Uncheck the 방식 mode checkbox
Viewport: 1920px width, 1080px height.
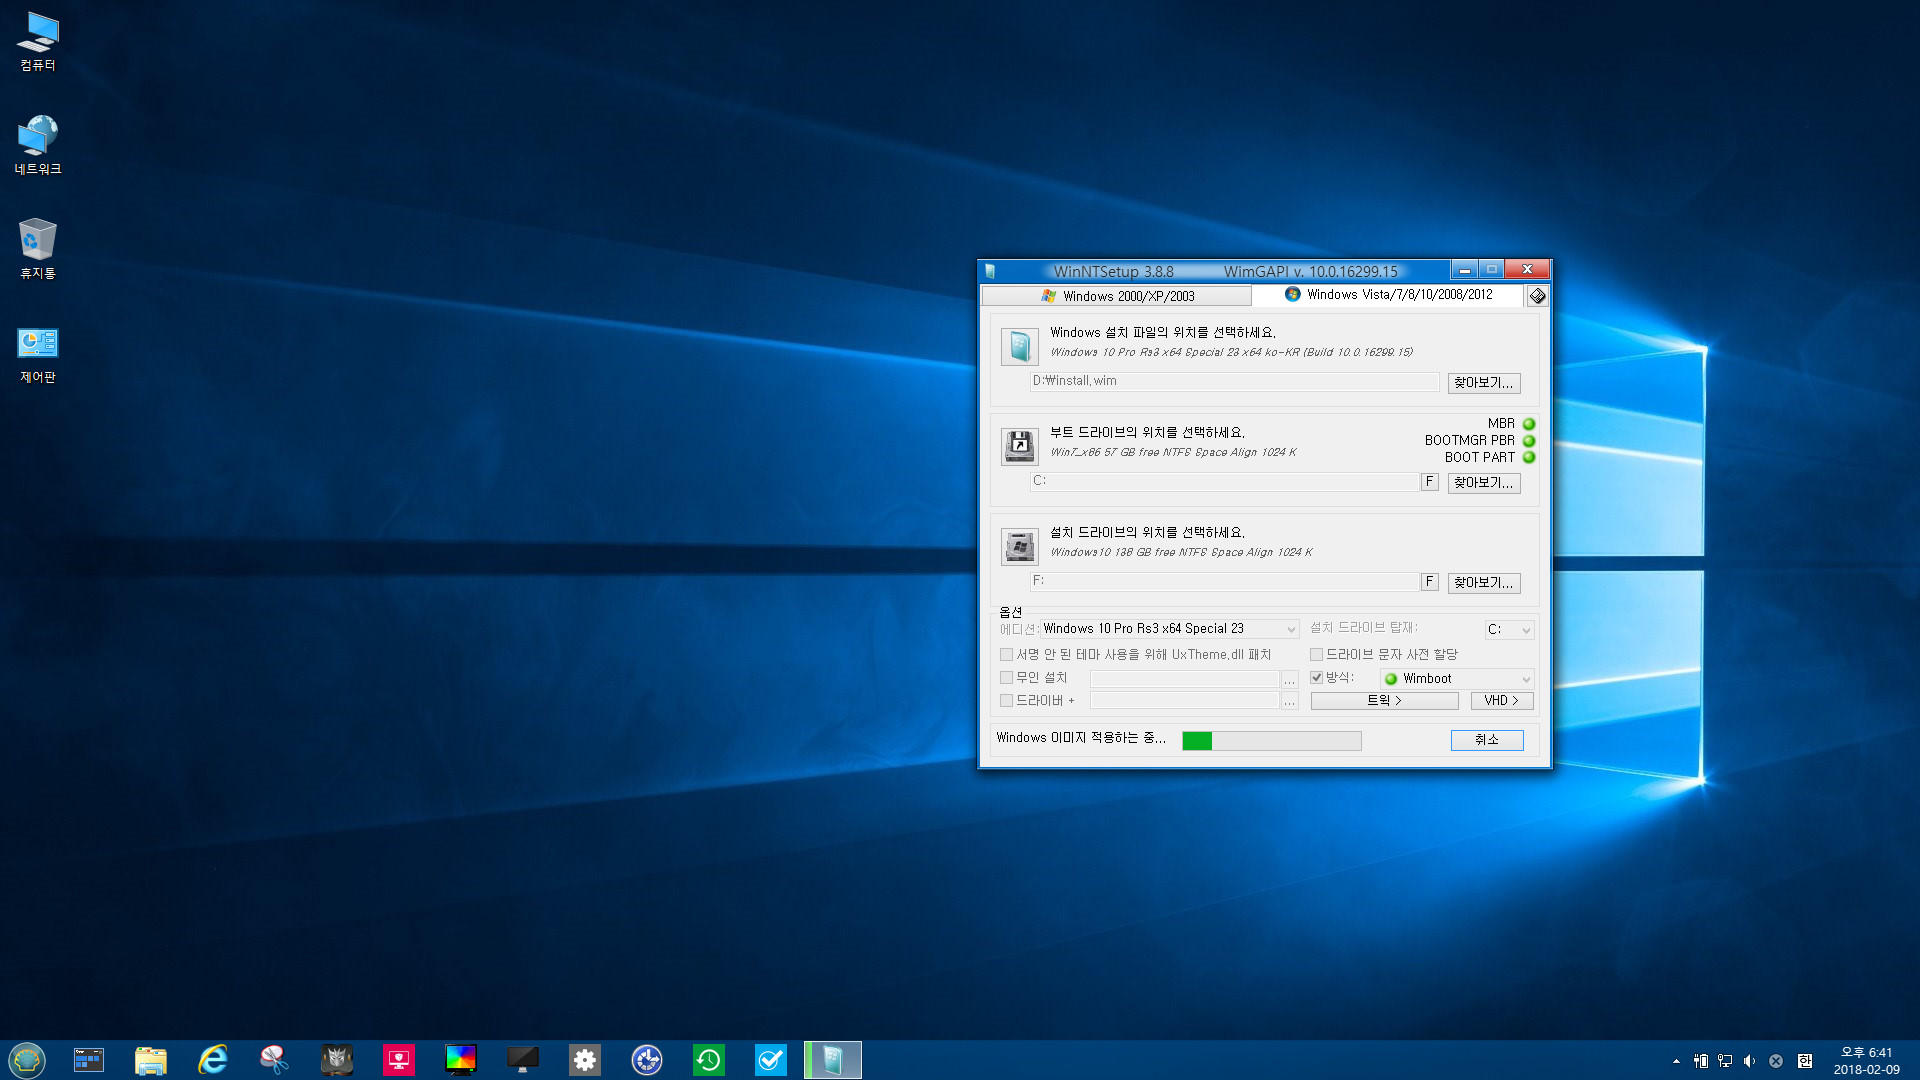point(1317,678)
